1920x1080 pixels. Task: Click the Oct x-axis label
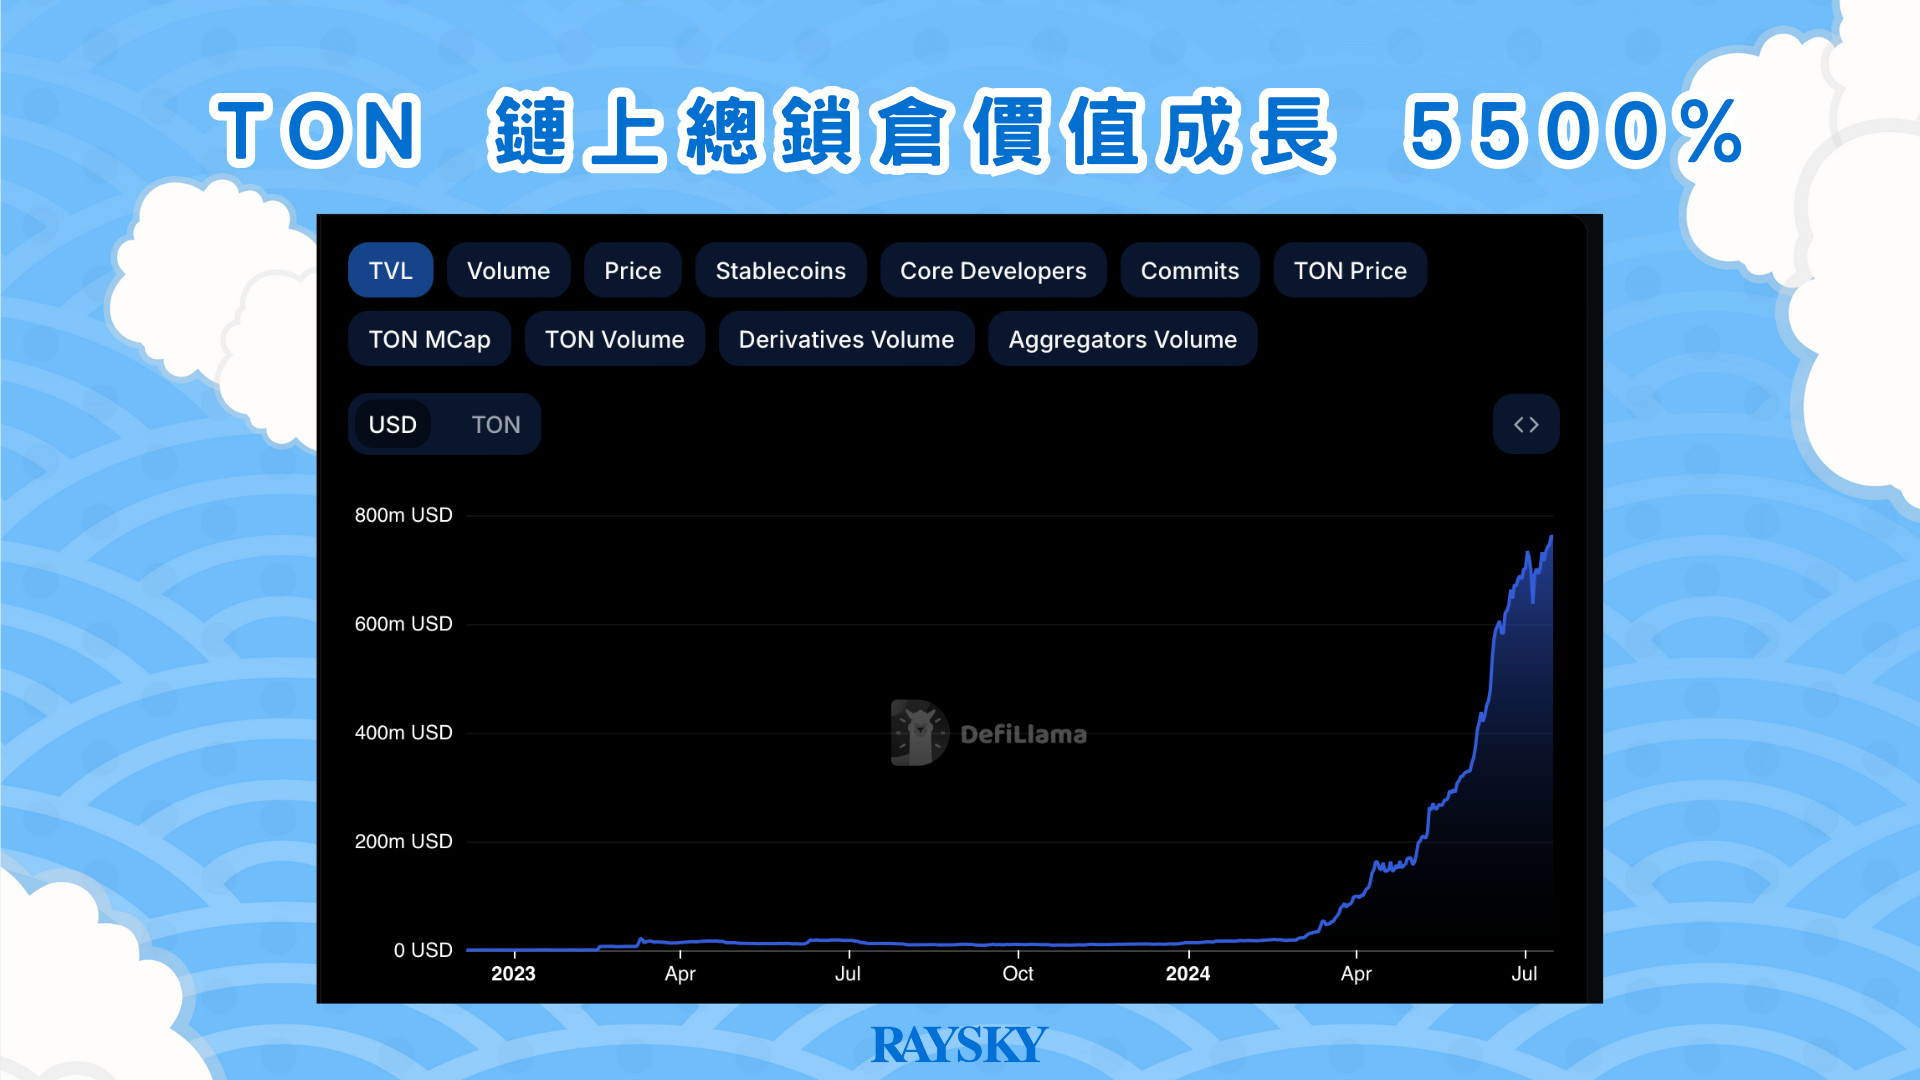(1017, 973)
